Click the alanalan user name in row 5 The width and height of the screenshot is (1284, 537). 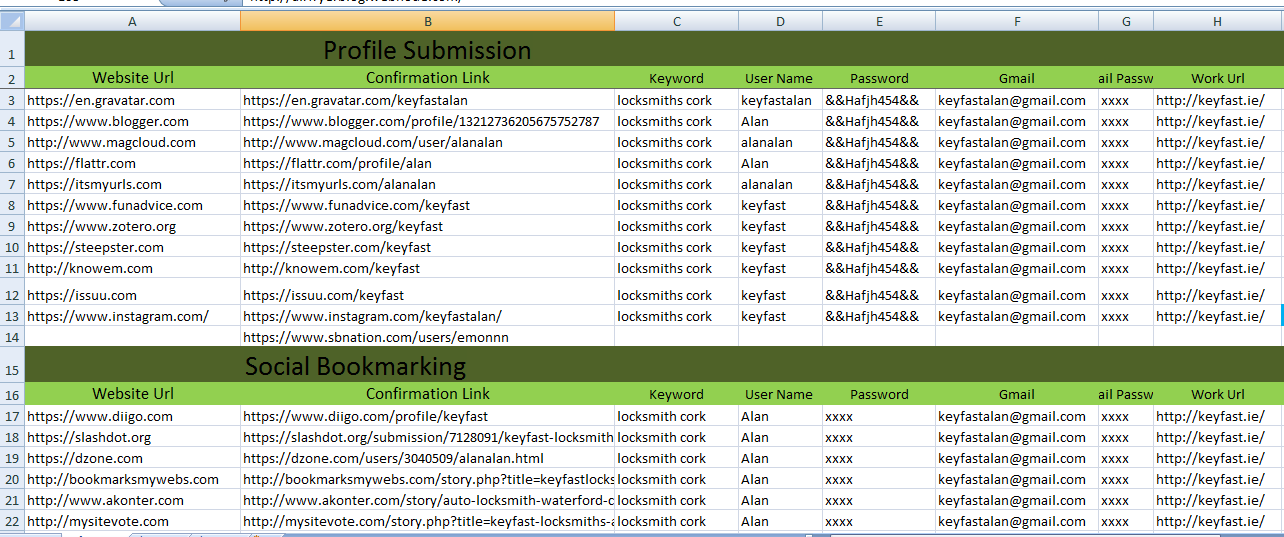[x=780, y=142]
